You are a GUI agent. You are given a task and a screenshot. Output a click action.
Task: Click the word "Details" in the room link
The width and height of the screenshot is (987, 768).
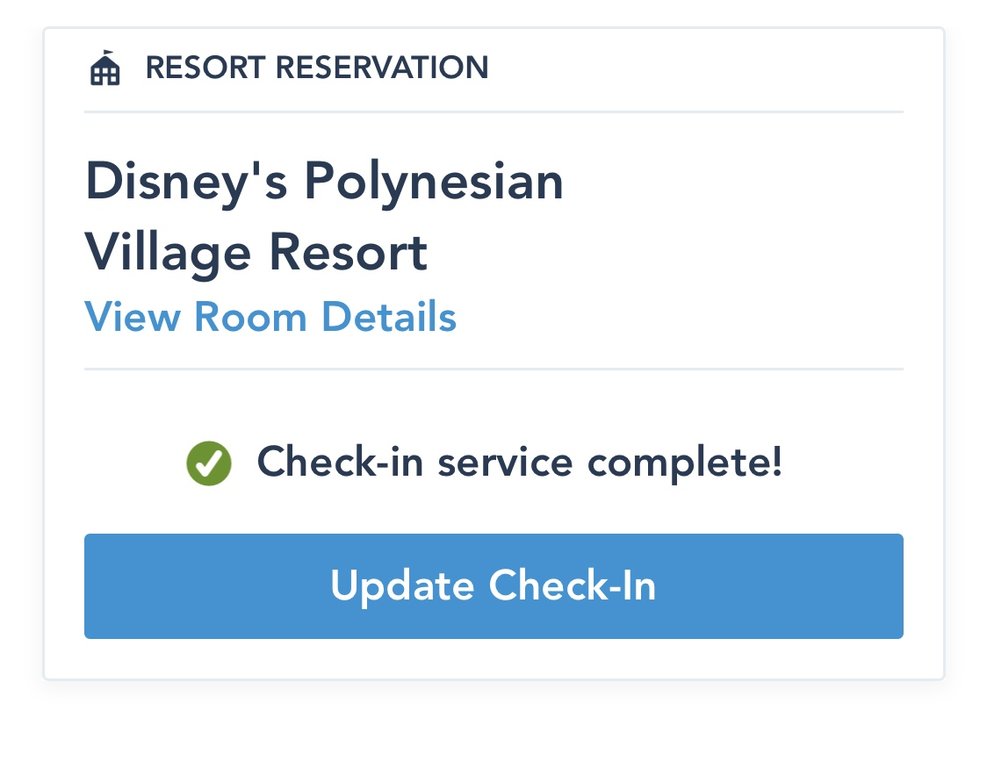pyautogui.click(x=389, y=317)
